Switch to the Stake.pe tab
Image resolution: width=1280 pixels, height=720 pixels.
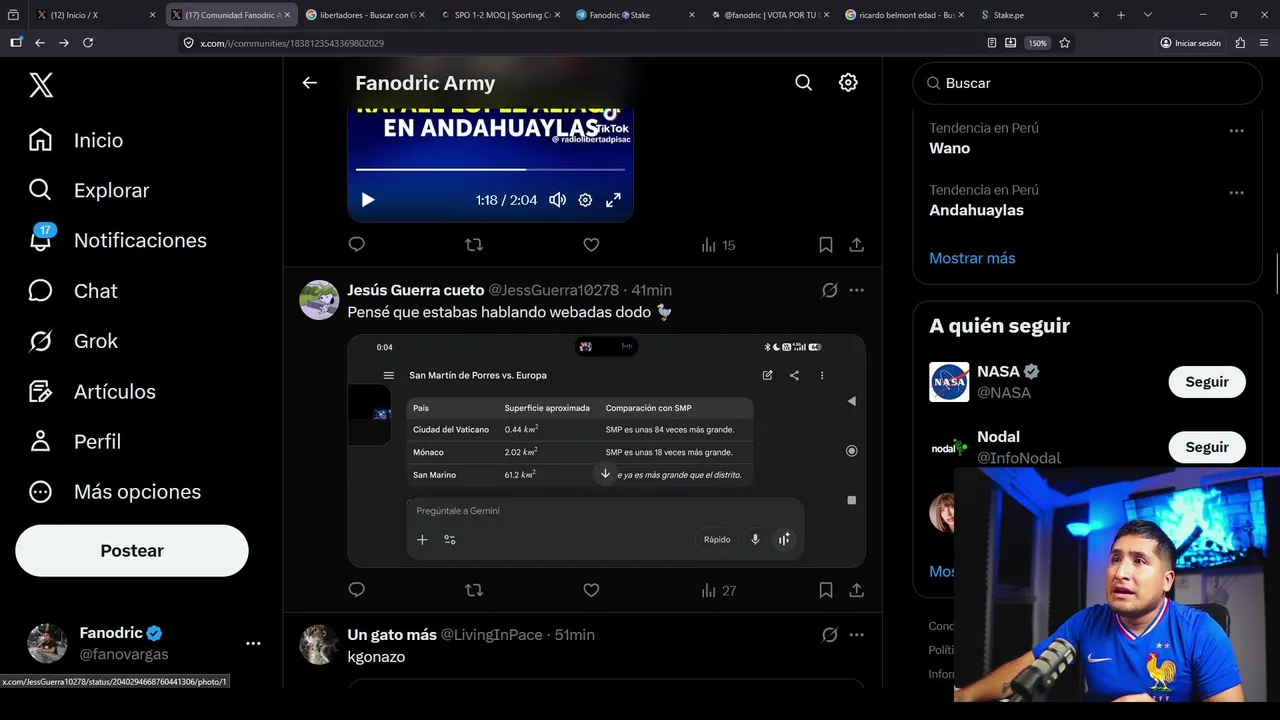pos(1040,15)
